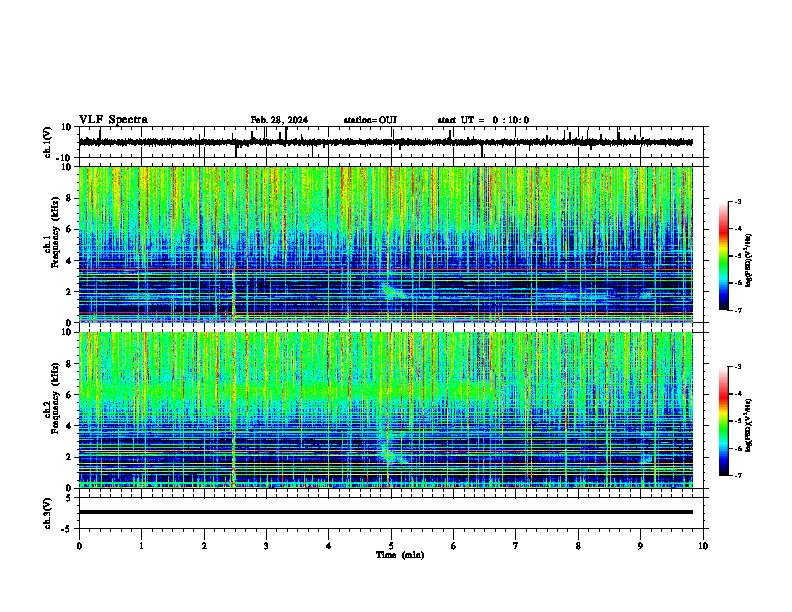
Task: Click time axis tick label '0'
Action: coord(79,546)
